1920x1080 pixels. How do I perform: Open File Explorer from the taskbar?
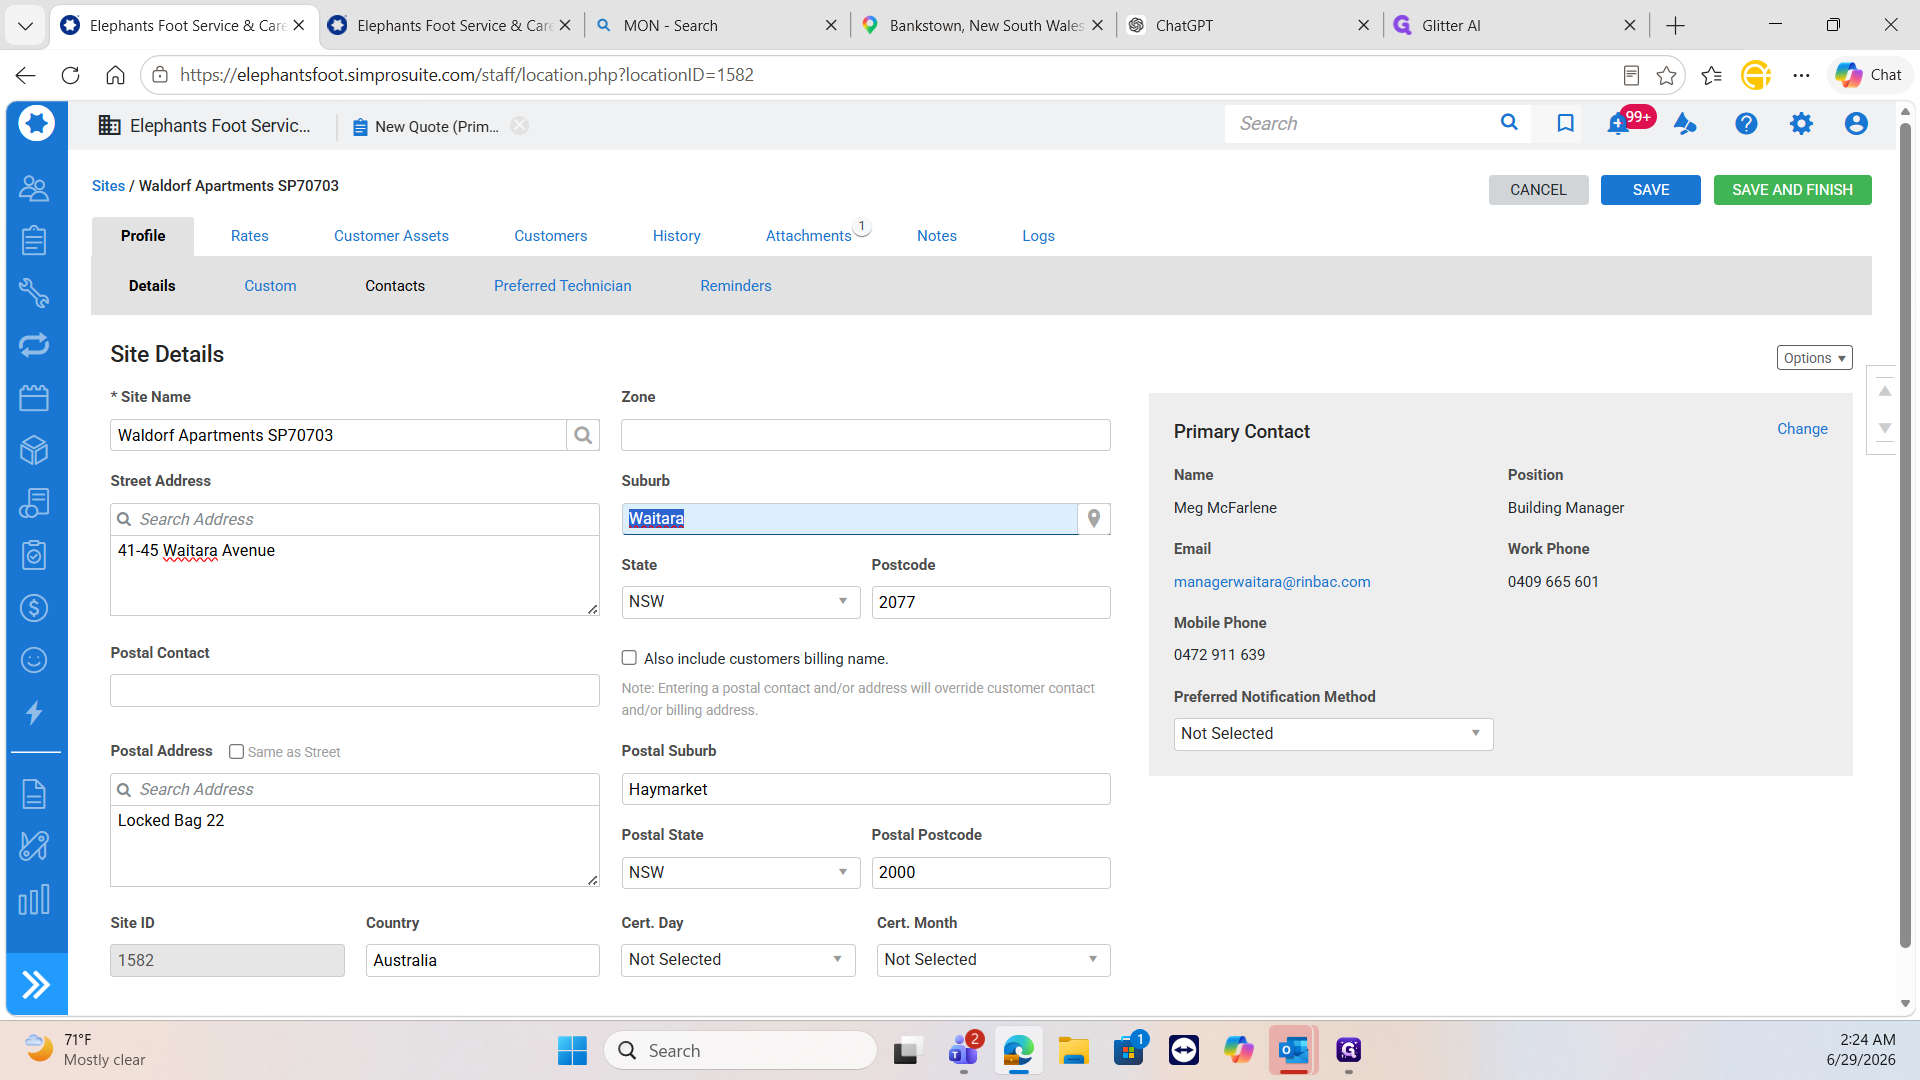point(1074,1051)
